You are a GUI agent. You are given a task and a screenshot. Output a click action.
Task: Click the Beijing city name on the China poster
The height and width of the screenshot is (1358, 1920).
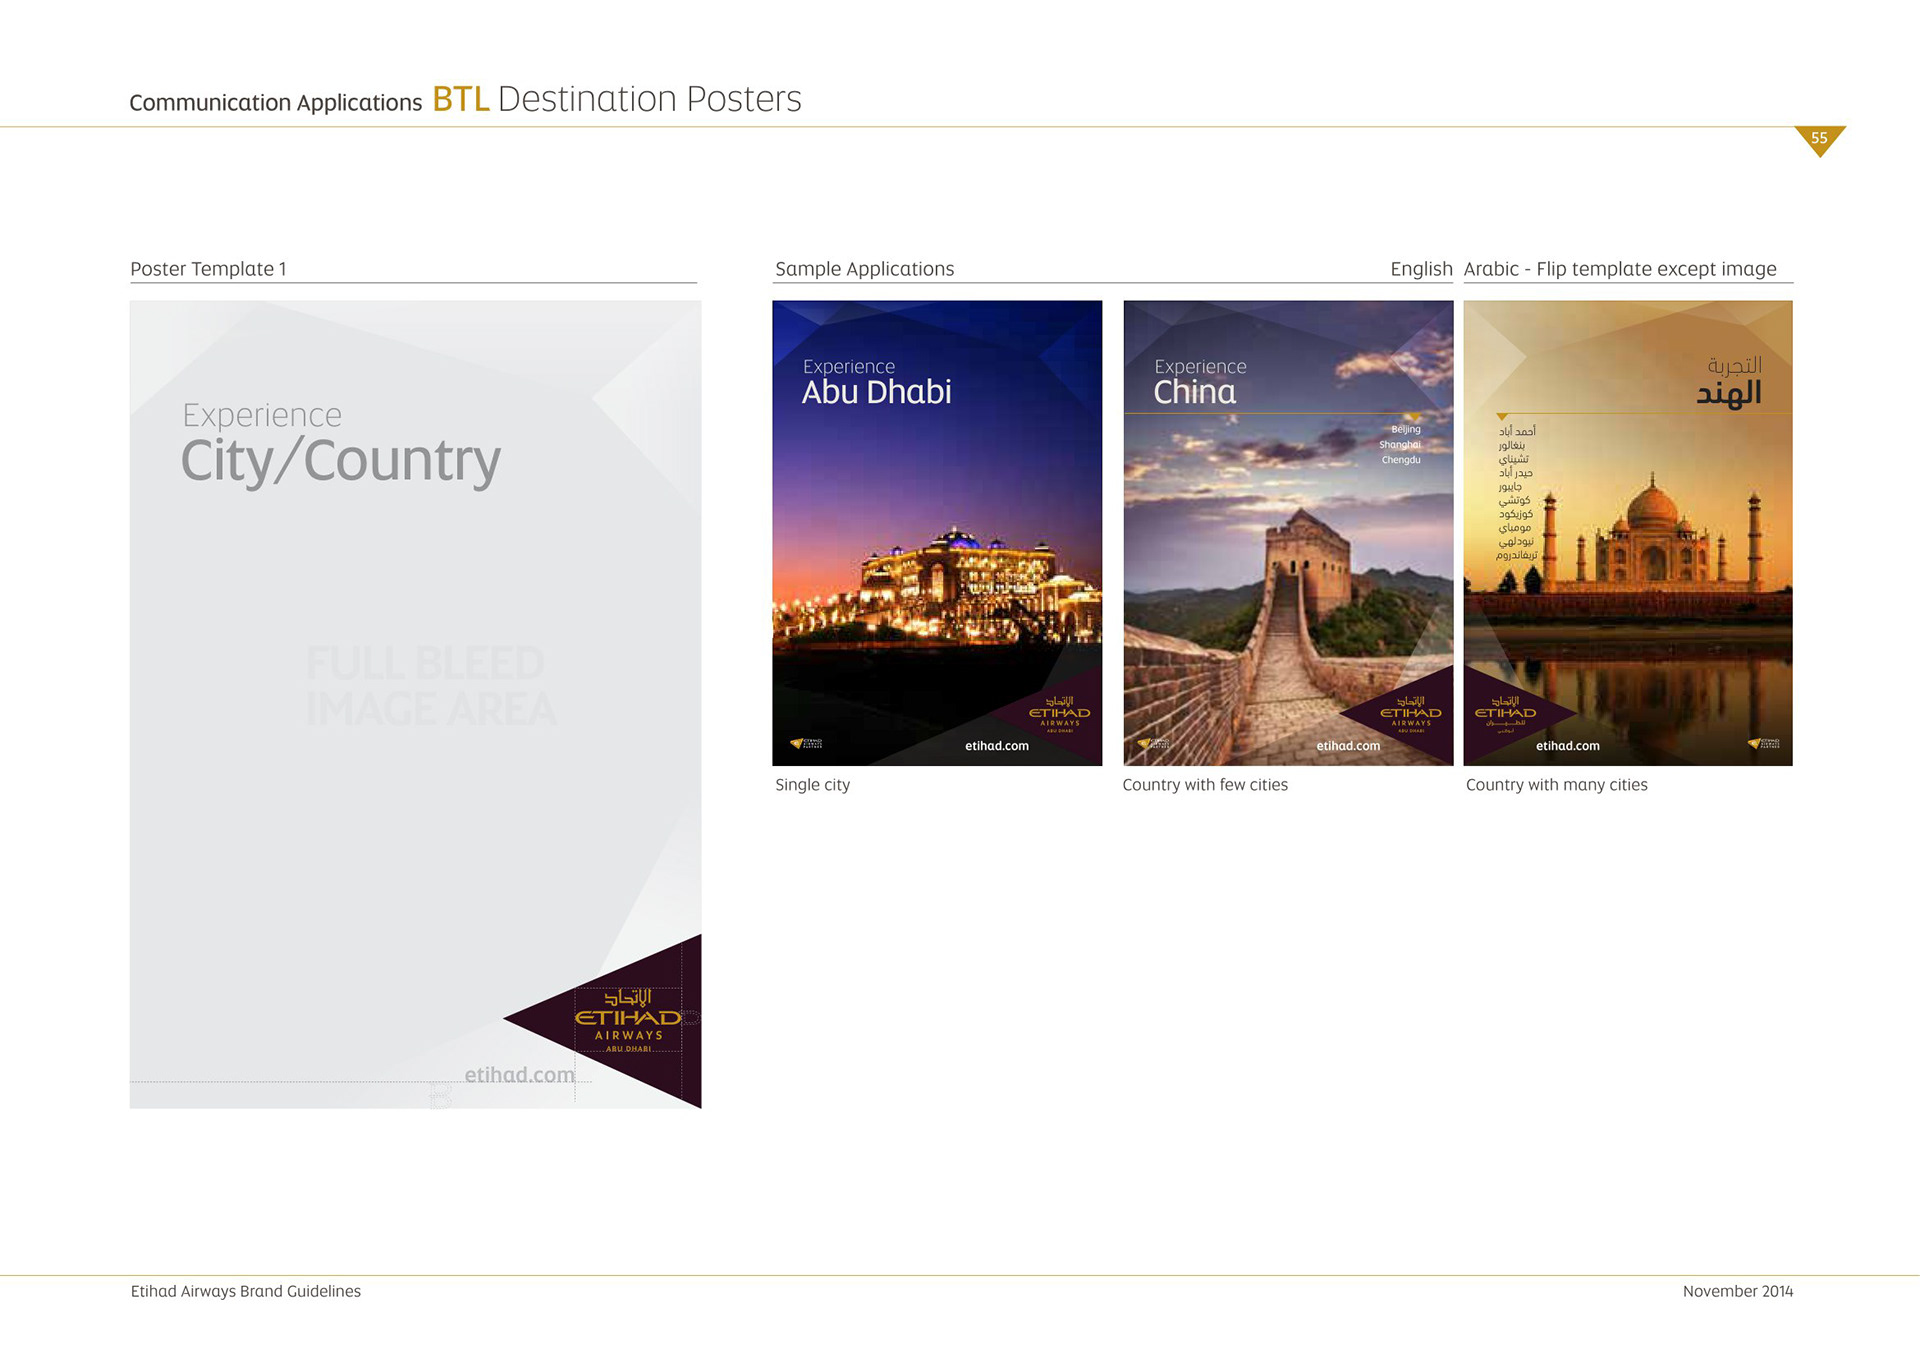pyautogui.click(x=1405, y=429)
